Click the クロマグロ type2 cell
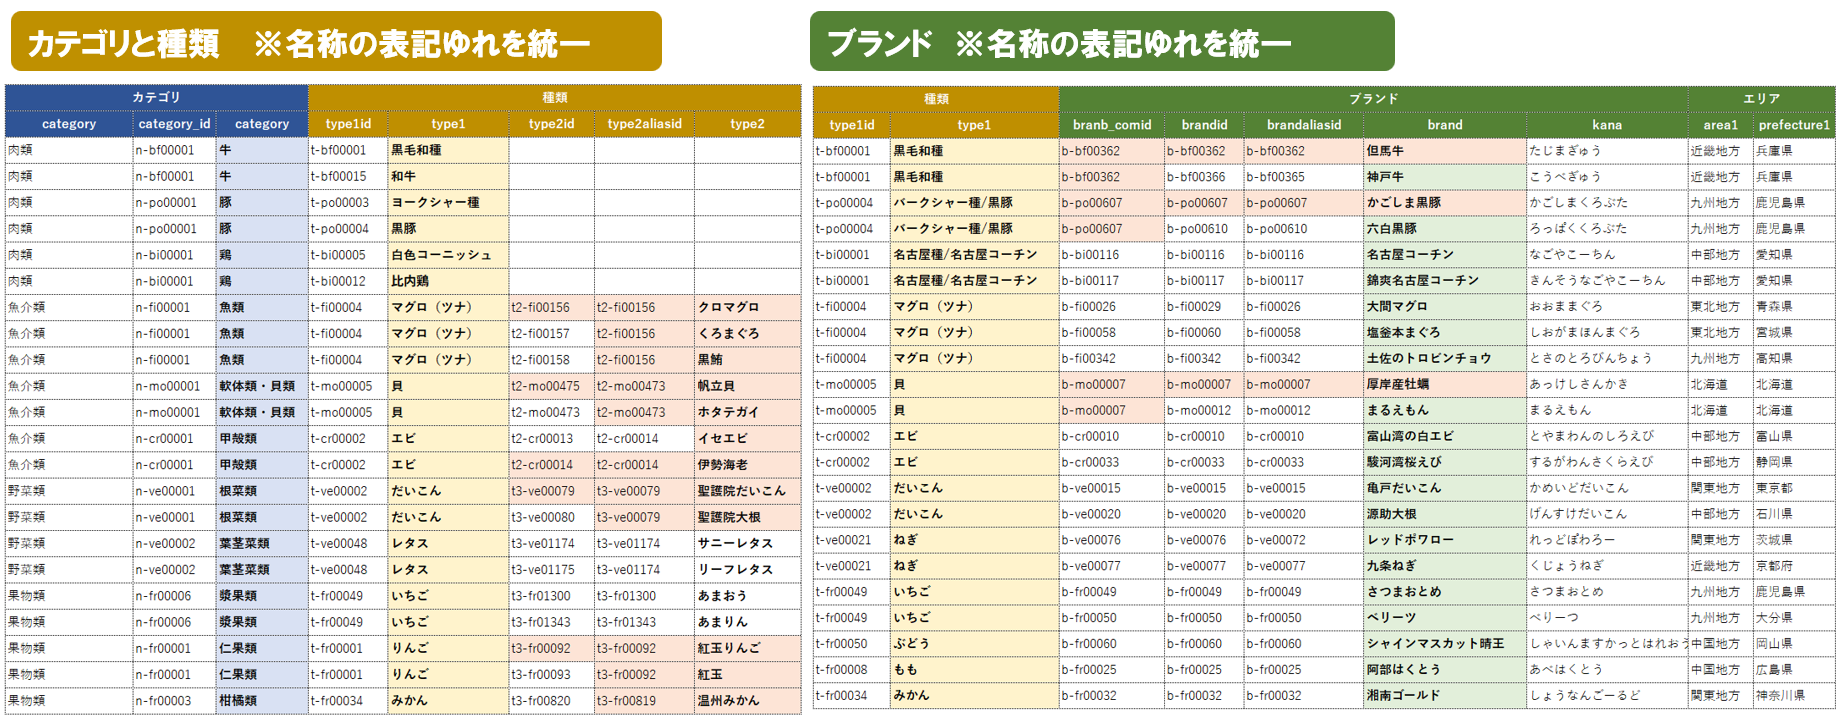The image size is (1848, 721). tap(747, 307)
